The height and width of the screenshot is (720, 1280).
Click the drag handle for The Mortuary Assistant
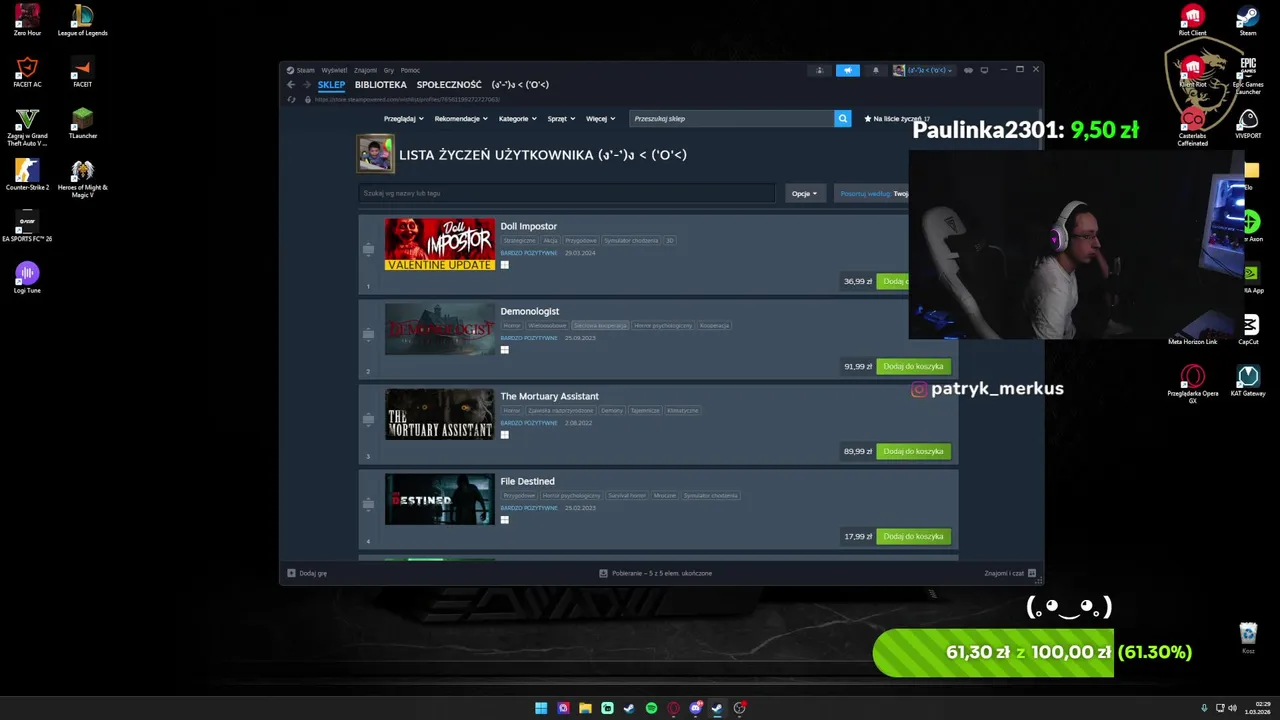(x=368, y=419)
